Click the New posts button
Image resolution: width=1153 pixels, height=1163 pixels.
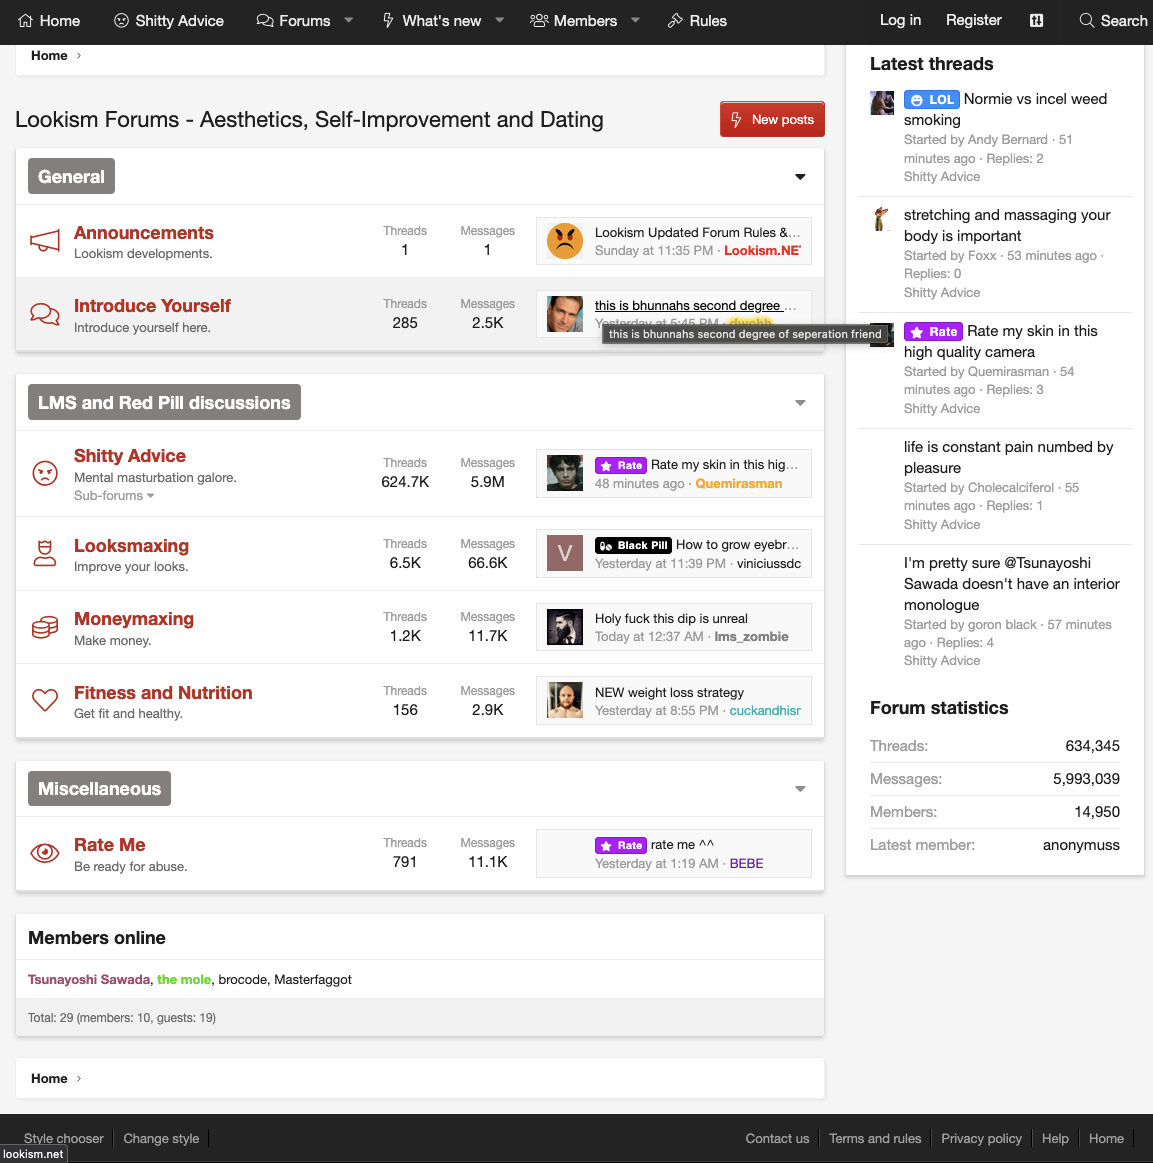coord(772,119)
